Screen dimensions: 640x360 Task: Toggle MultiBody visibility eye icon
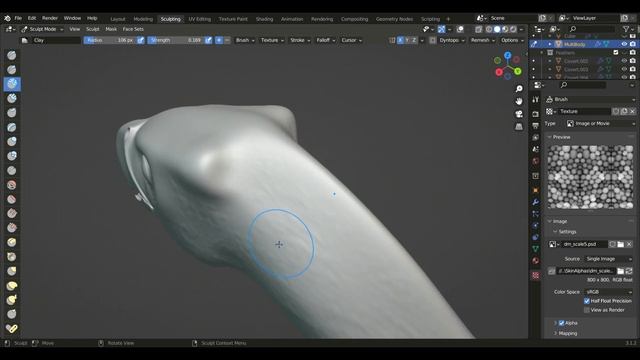(624, 44)
